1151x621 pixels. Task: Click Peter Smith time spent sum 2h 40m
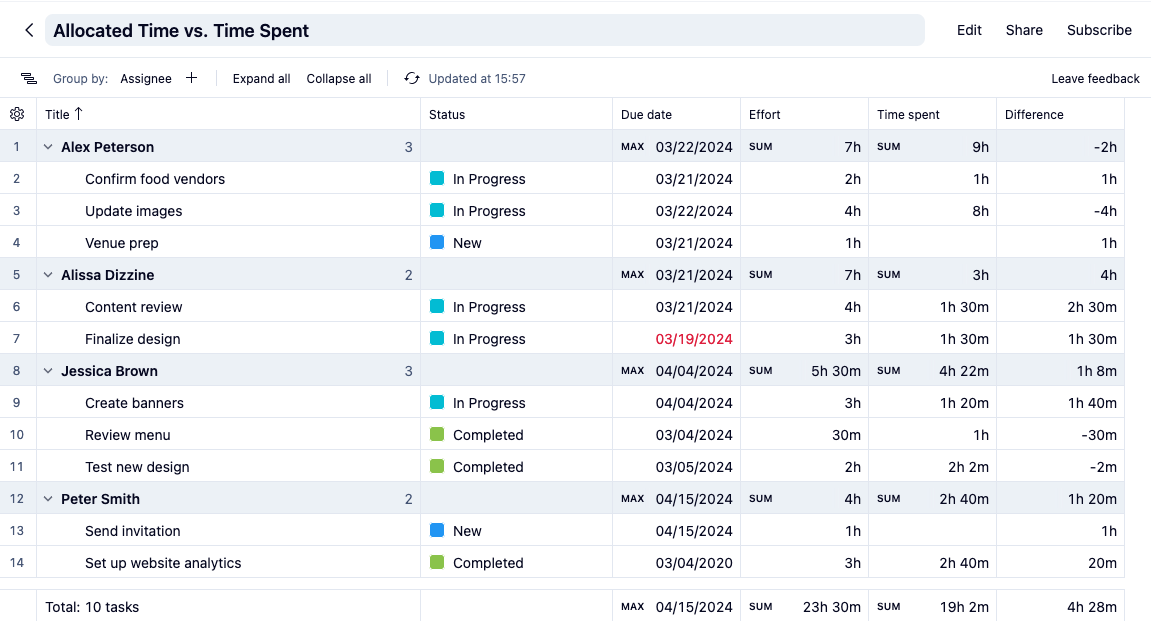coord(964,499)
